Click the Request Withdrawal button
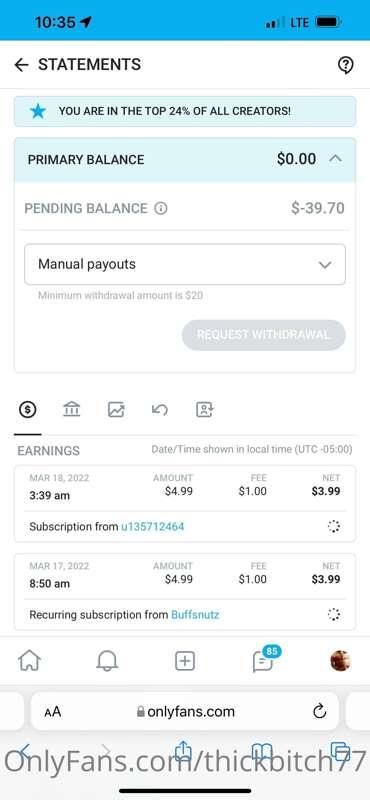The image size is (370, 800). [263, 335]
